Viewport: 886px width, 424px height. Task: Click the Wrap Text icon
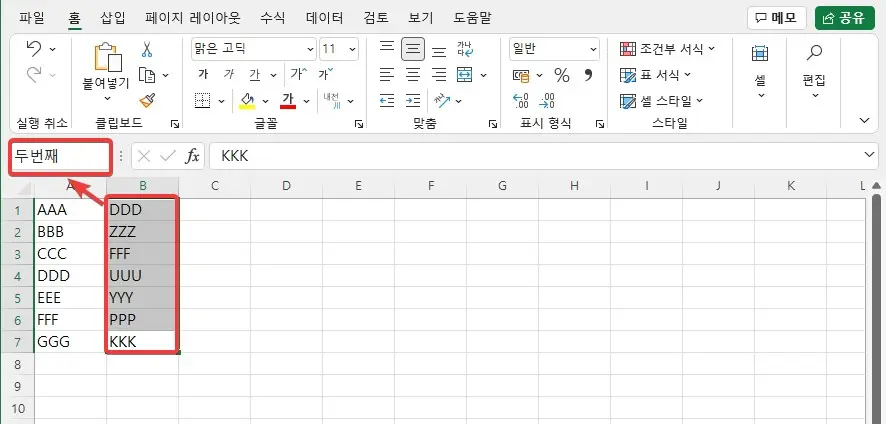[465, 49]
